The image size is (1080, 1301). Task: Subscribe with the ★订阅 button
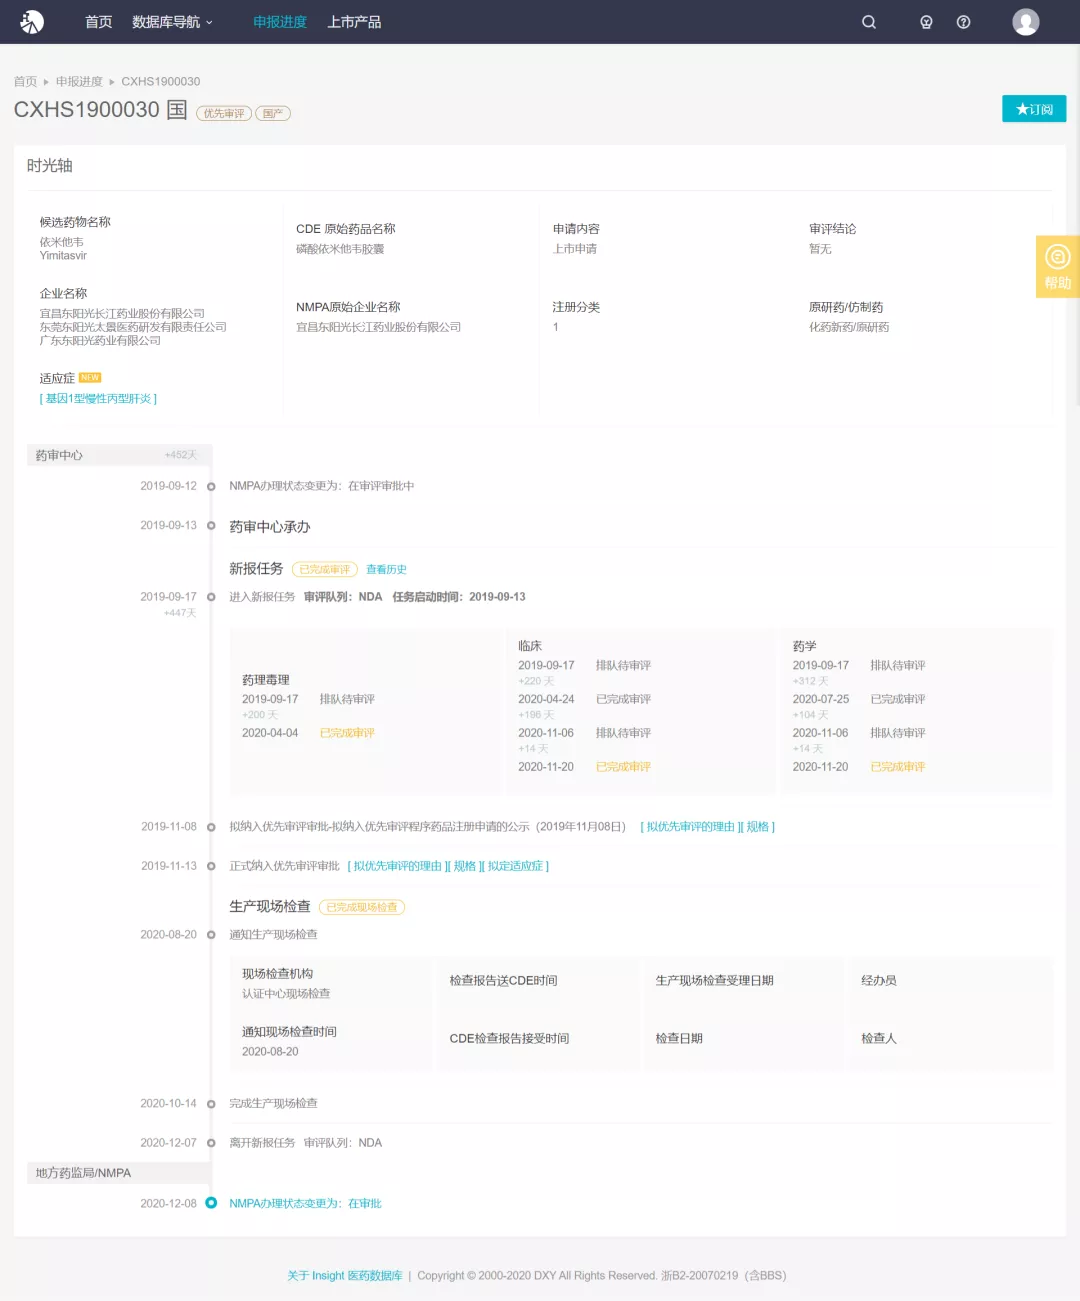point(1034,109)
